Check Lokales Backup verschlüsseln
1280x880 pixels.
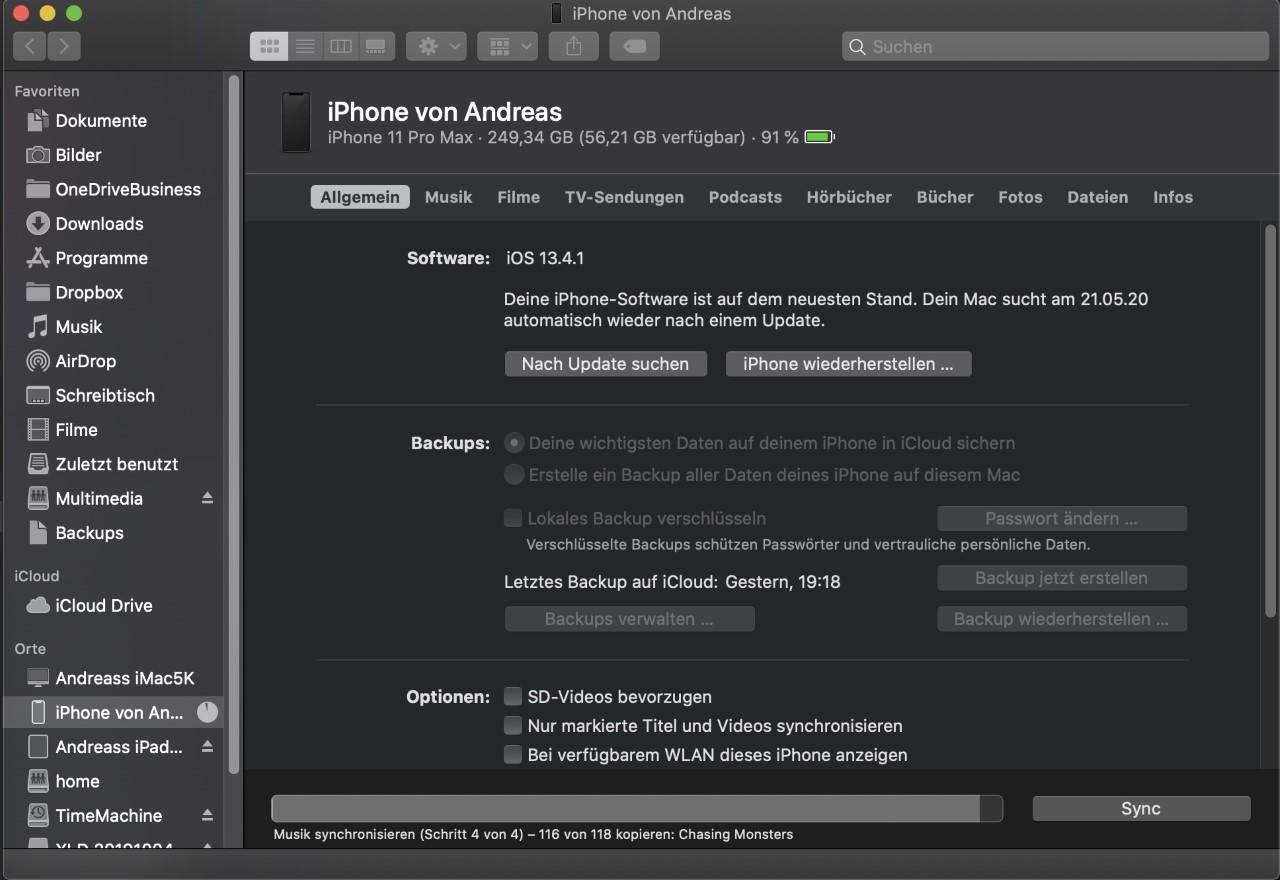513,518
